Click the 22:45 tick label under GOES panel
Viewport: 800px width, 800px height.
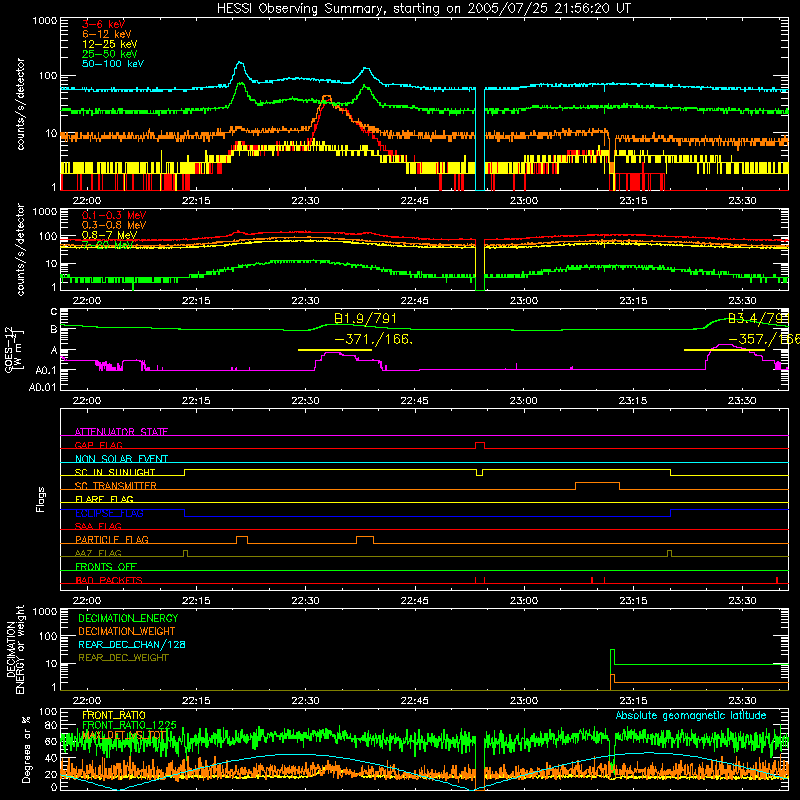(x=414, y=401)
